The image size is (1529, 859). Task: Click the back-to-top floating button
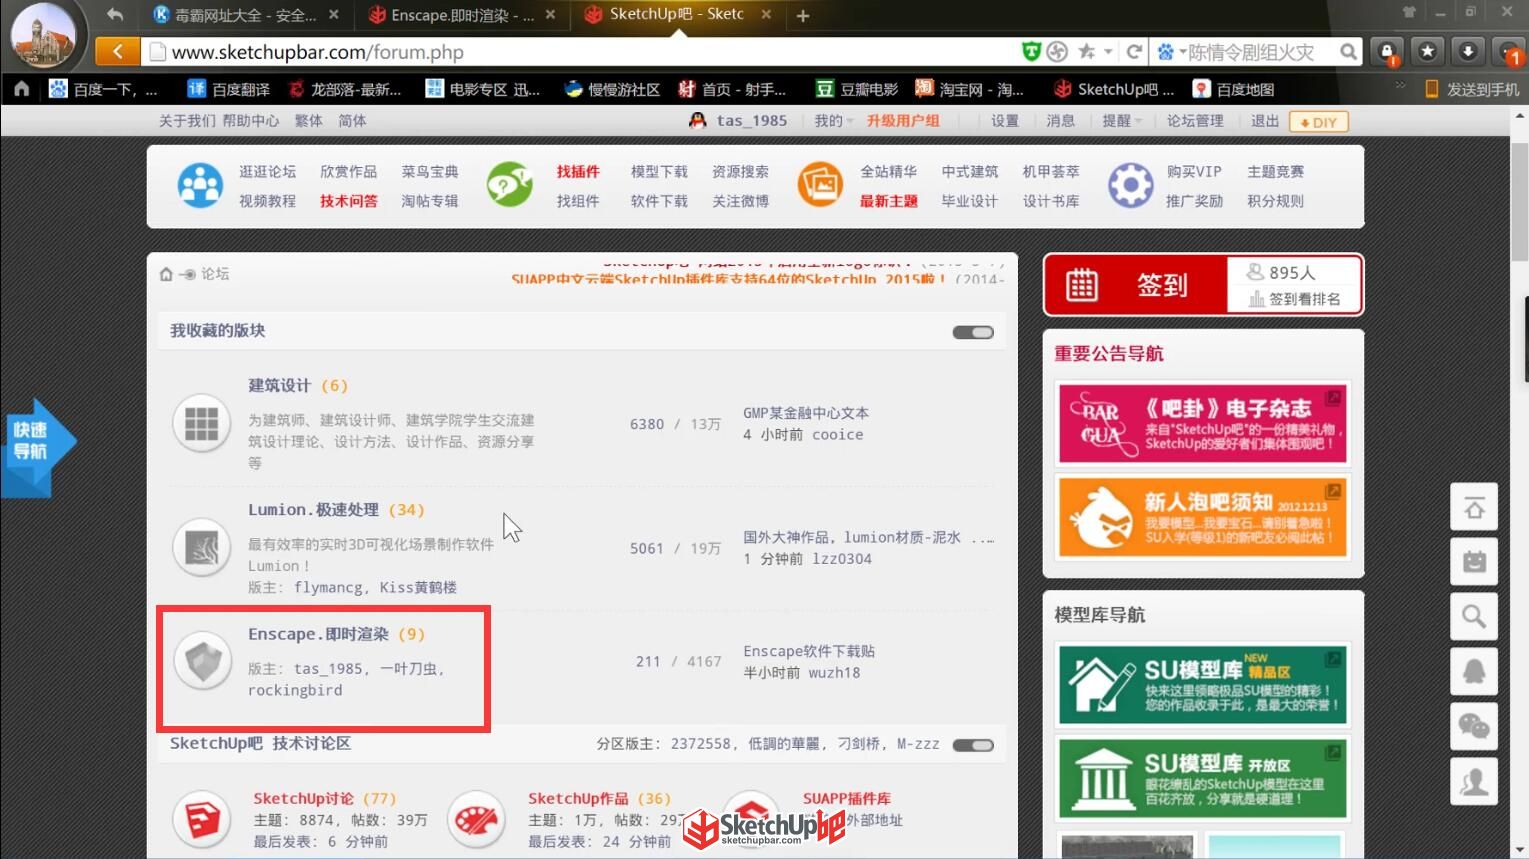1474,507
